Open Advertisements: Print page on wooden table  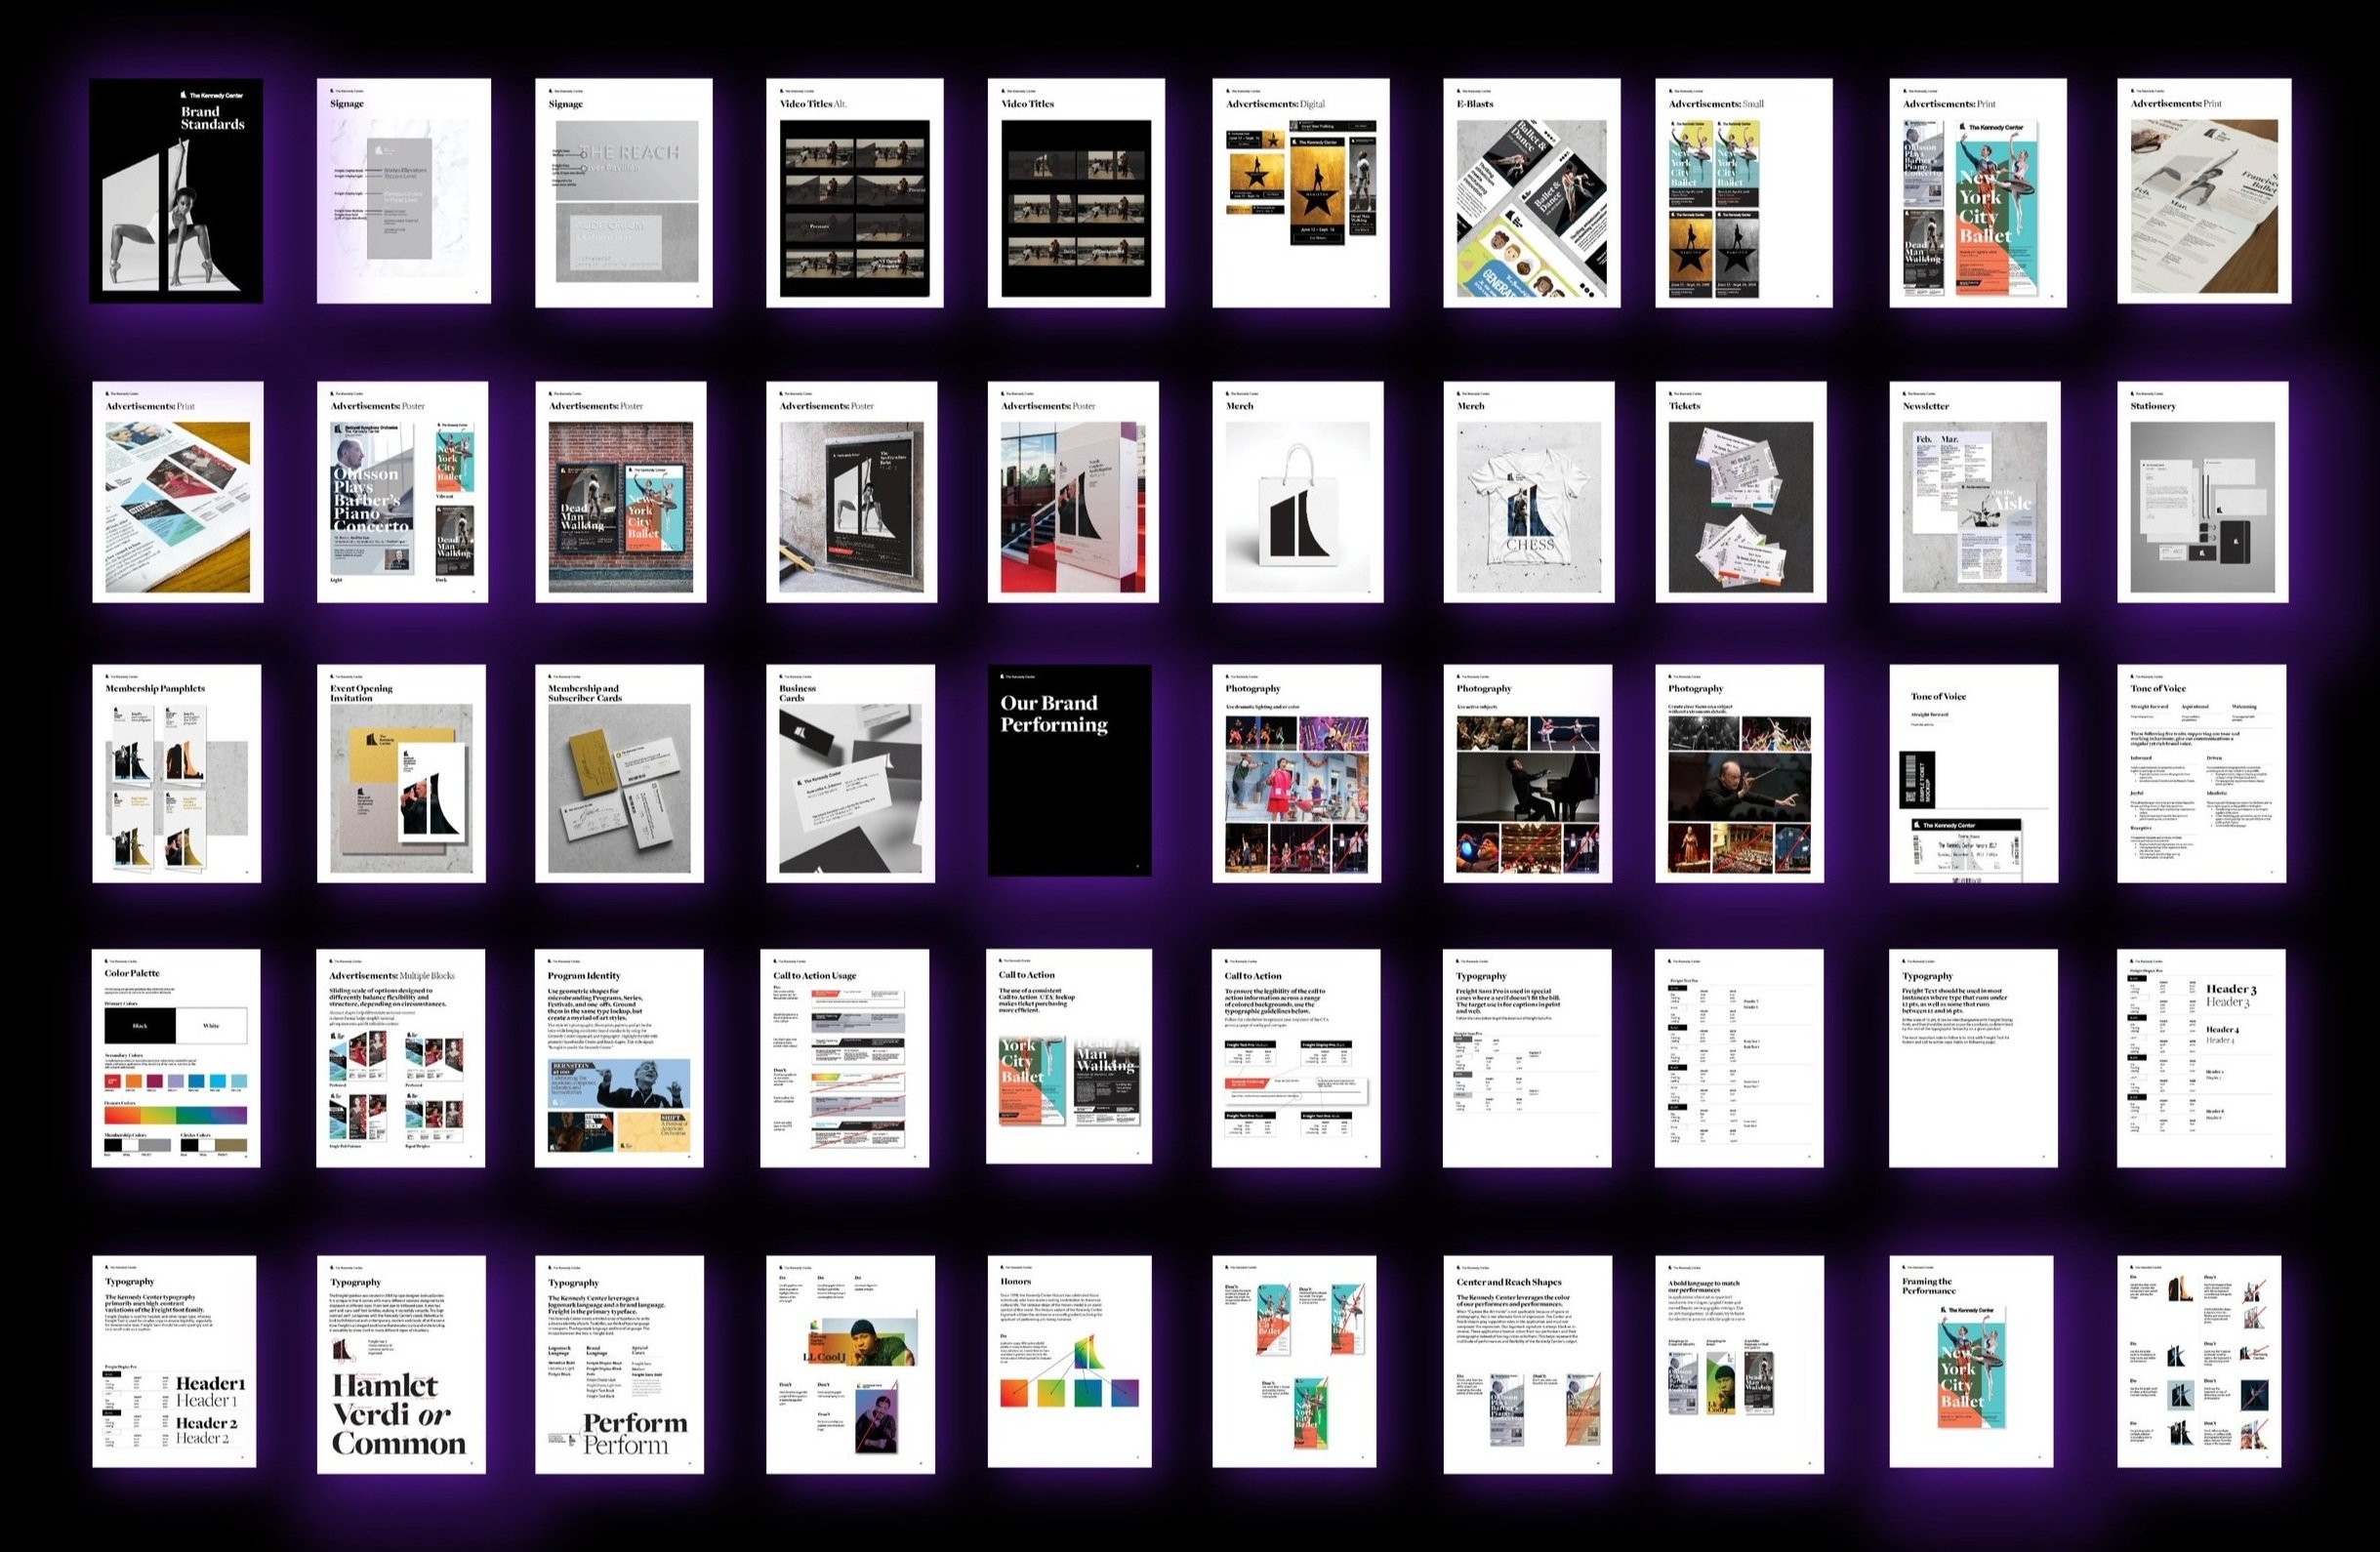pyautogui.click(x=2205, y=191)
